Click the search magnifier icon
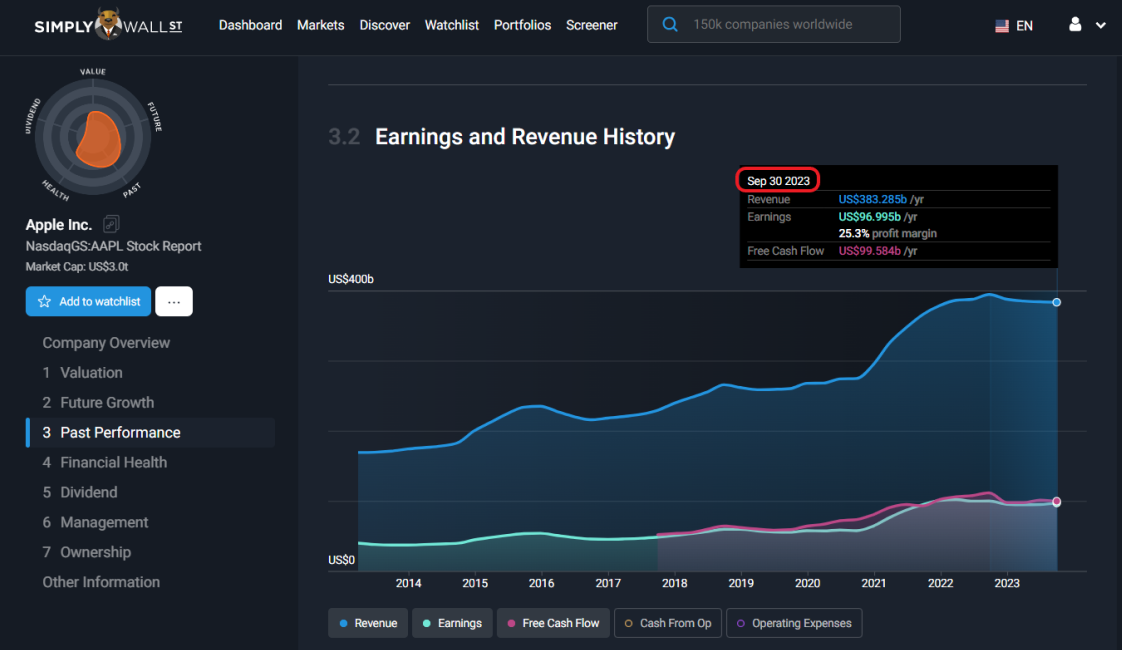1122x650 pixels. click(669, 24)
